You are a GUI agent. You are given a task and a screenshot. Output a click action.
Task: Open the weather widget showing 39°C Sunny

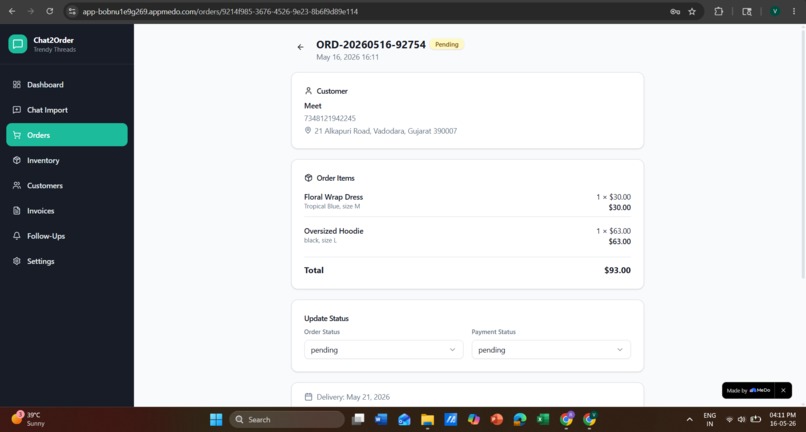pos(28,419)
